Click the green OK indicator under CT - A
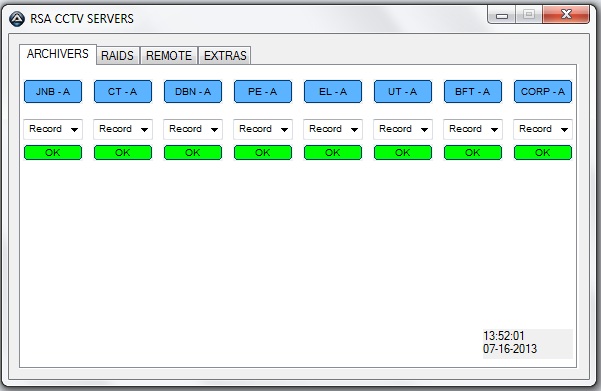This screenshot has width=601, height=391. click(123, 153)
